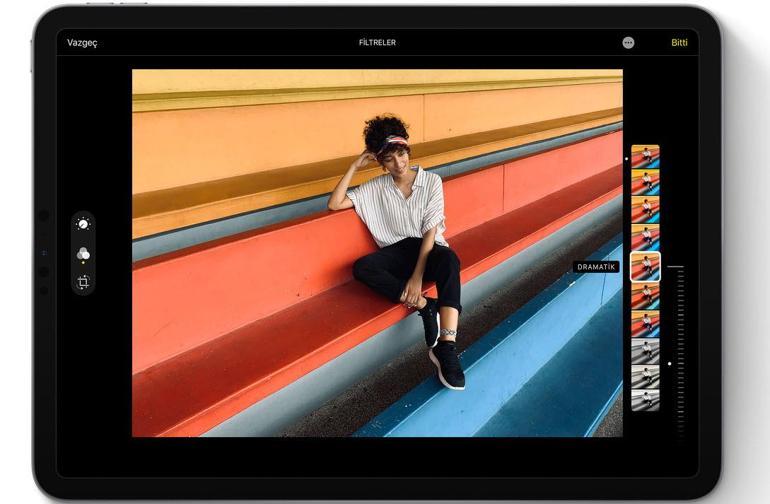This screenshot has width=770, height=504.
Task: Tap the main photo preview
Action: click(377, 253)
